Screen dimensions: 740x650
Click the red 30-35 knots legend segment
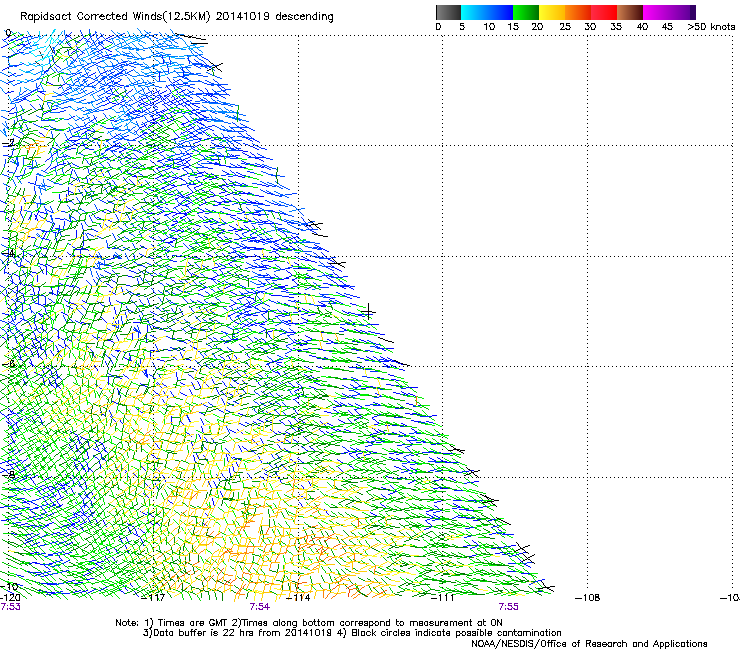[604, 12]
